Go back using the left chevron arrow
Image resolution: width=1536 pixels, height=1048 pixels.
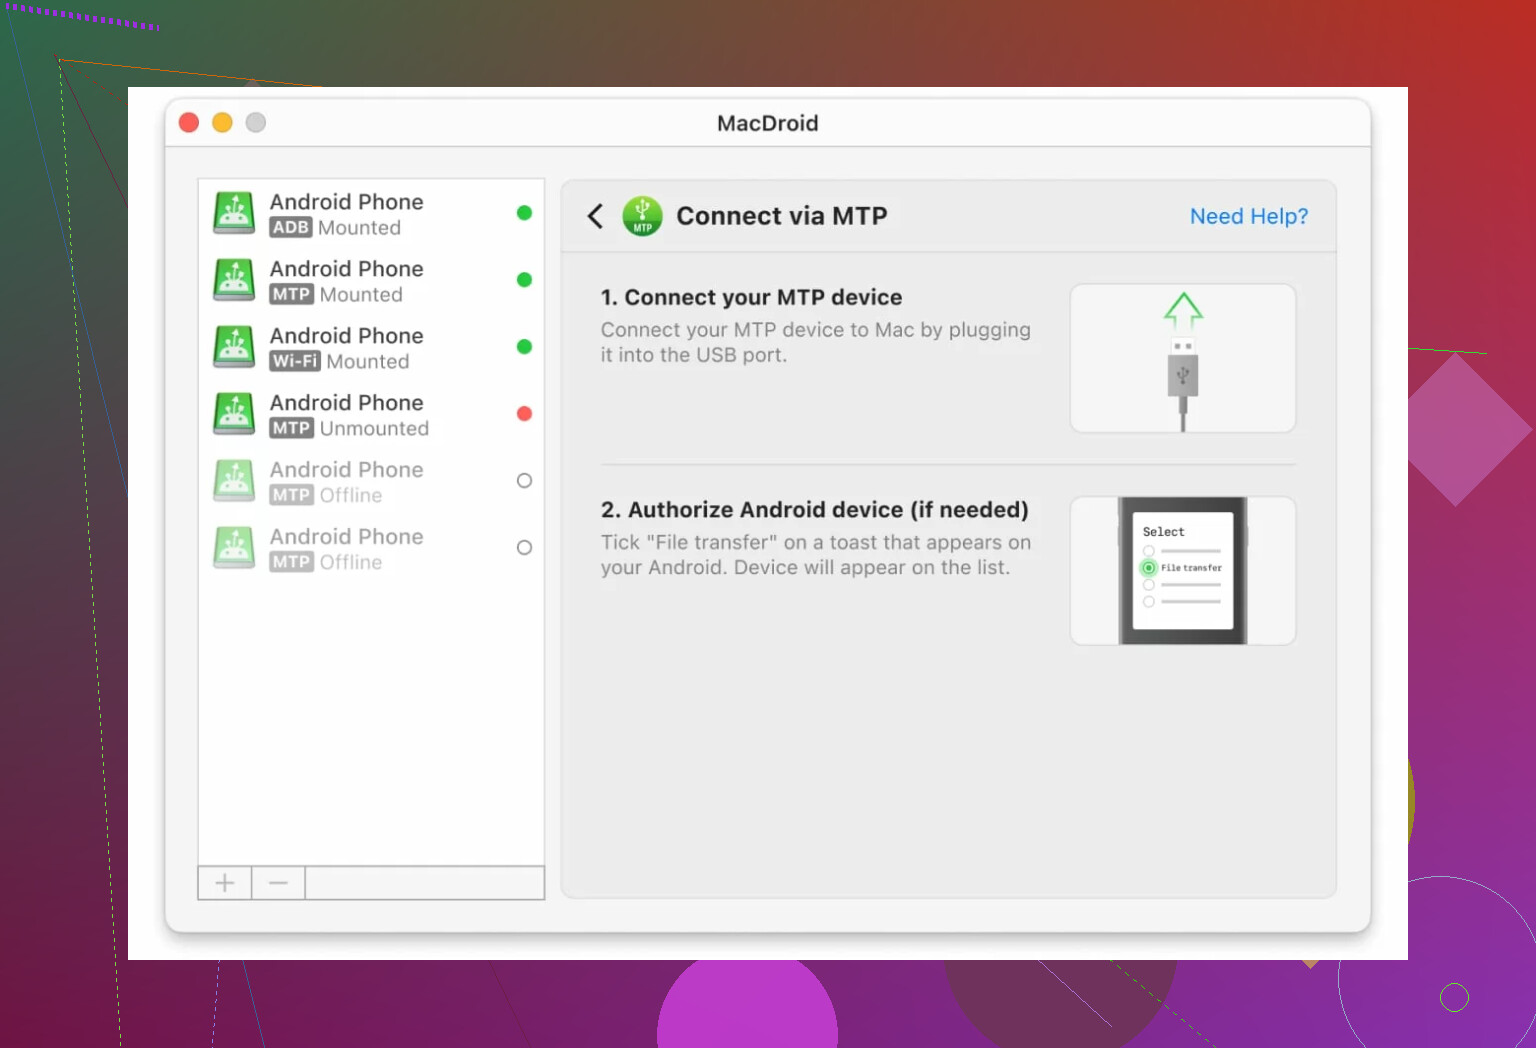[x=595, y=216]
